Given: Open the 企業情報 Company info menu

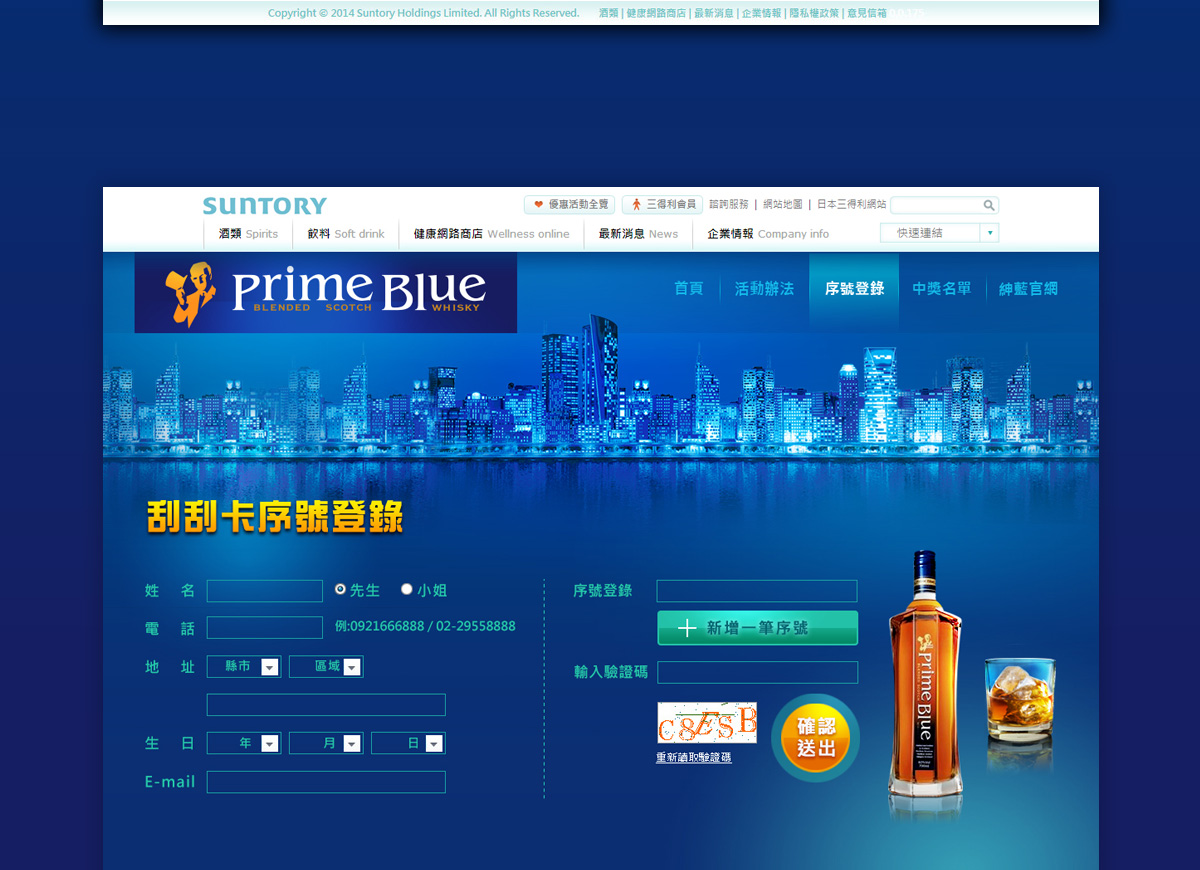Looking at the screenshot, I should tap(768, 234).
